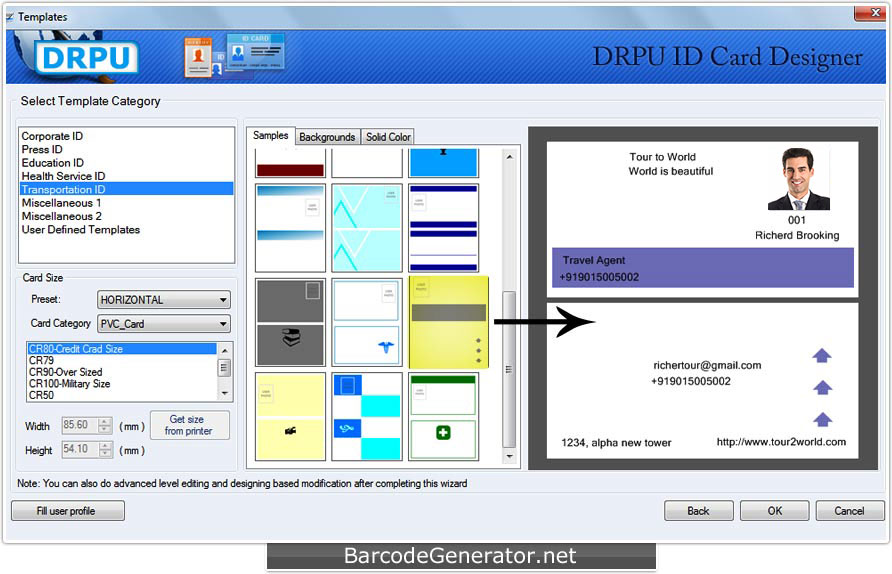Select solid blue template thumbnail at top

click(443, 164)
